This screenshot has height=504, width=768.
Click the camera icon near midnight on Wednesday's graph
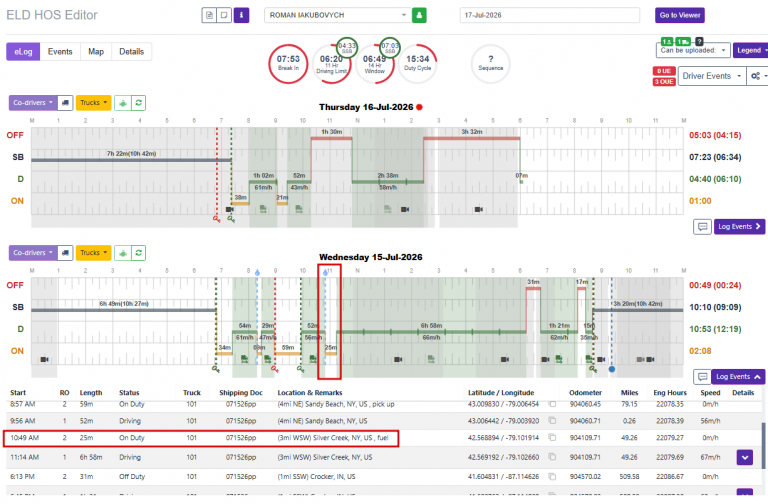[x=45, y=360]
